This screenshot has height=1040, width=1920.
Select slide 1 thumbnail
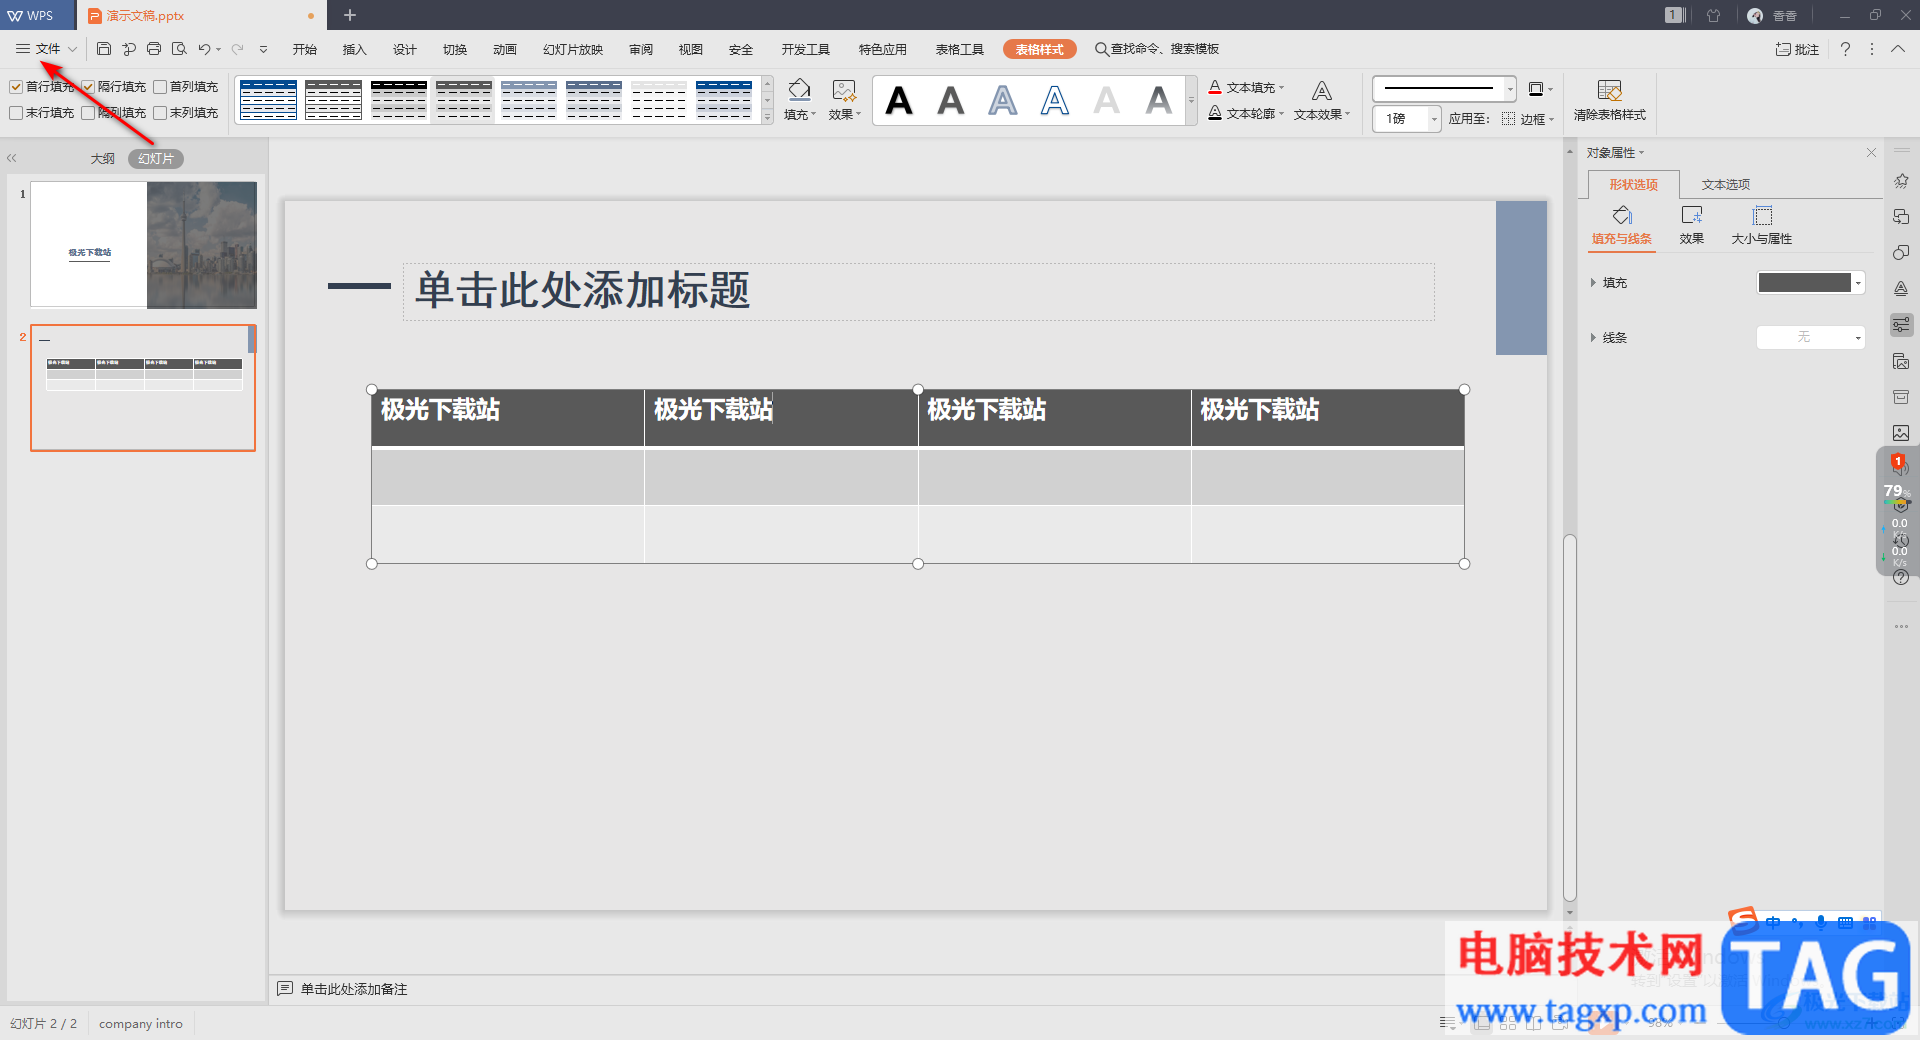[144, 245]
